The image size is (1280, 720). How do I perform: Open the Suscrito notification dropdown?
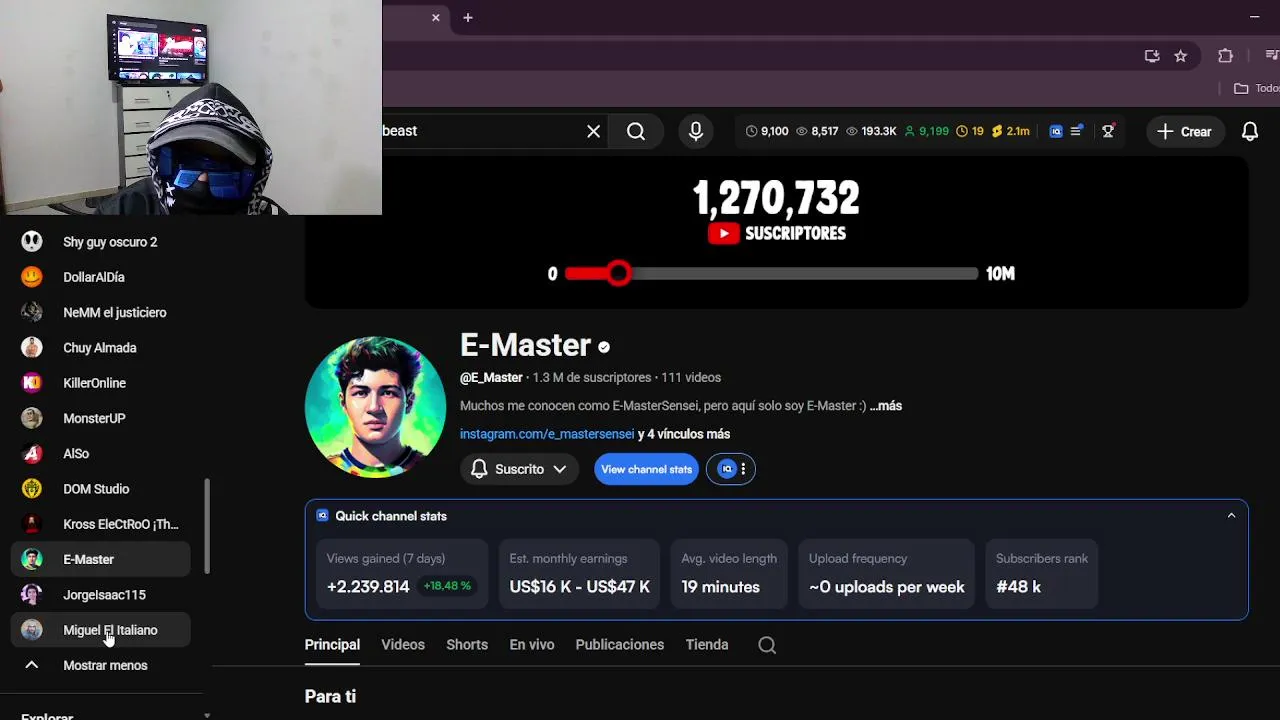[x=519, y=469]
